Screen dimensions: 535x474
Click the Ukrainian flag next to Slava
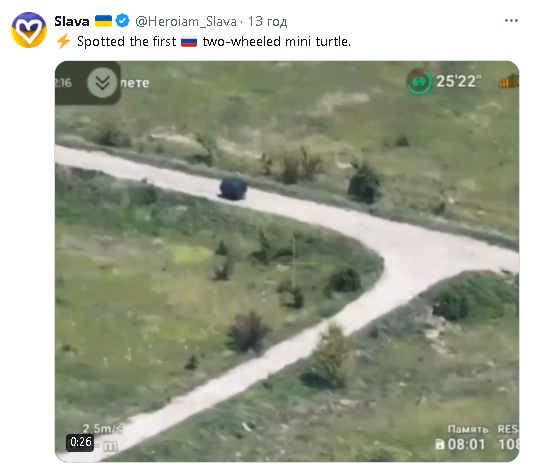(x=103, y=21)
